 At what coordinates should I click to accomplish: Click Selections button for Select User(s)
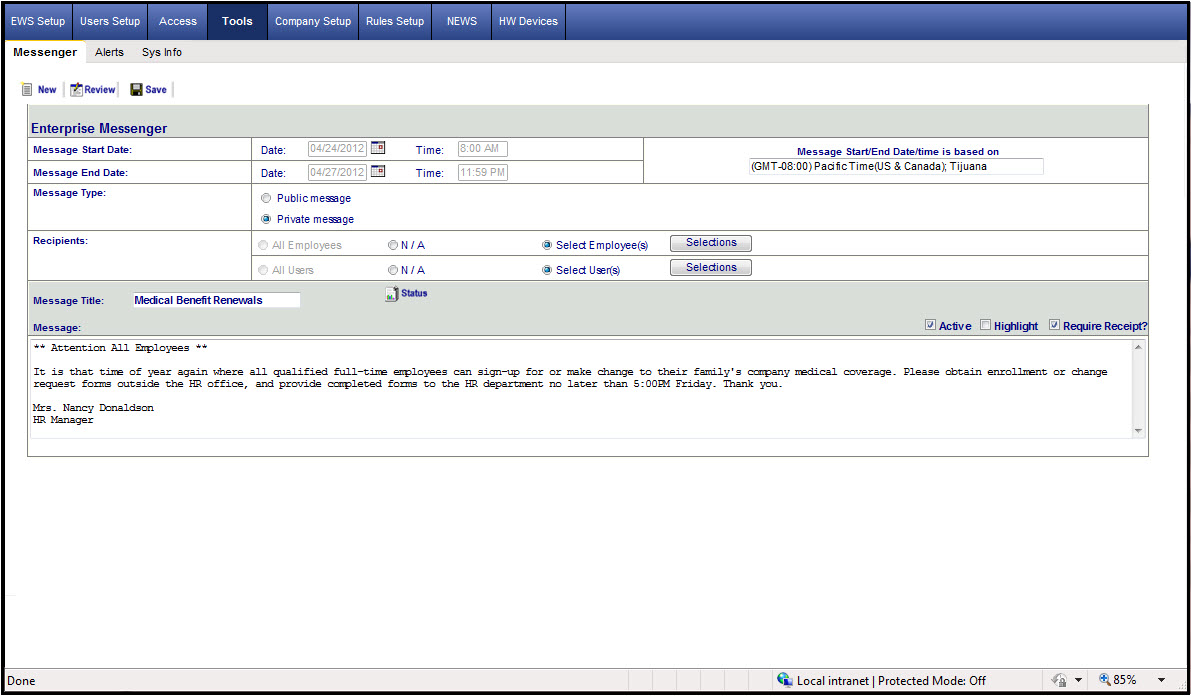tap(711, 268)
